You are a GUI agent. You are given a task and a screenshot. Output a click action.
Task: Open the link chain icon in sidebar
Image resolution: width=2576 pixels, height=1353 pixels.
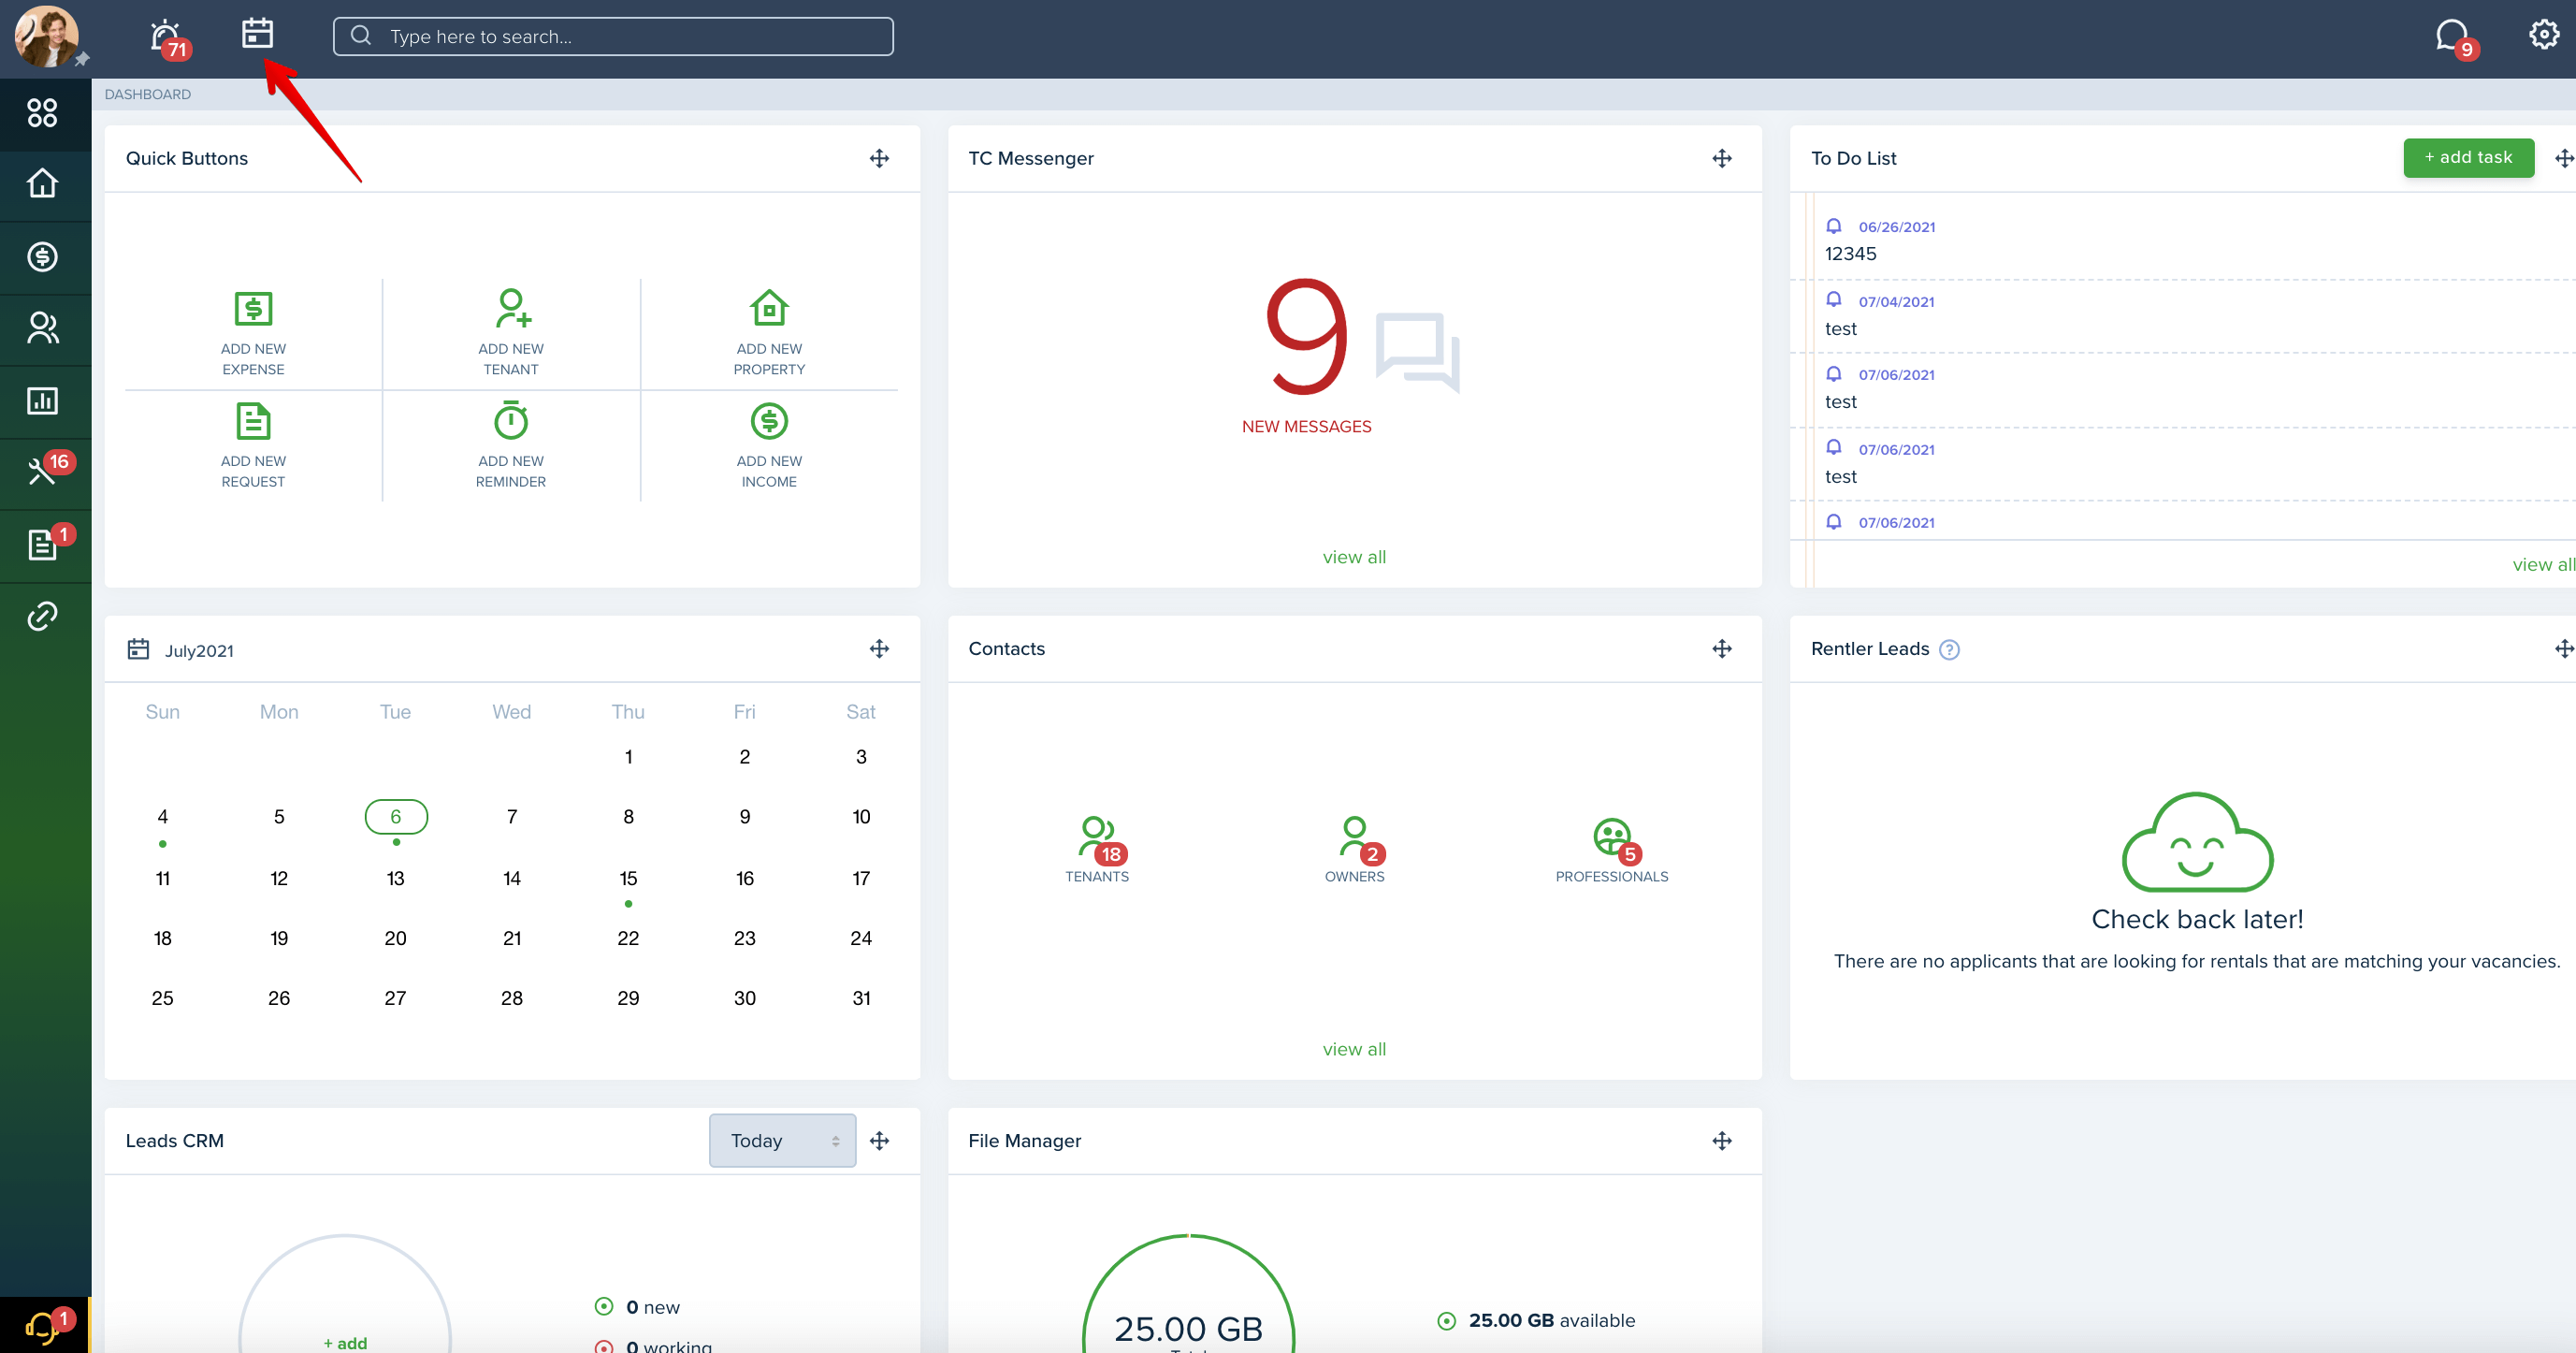[x=42, y=616]
